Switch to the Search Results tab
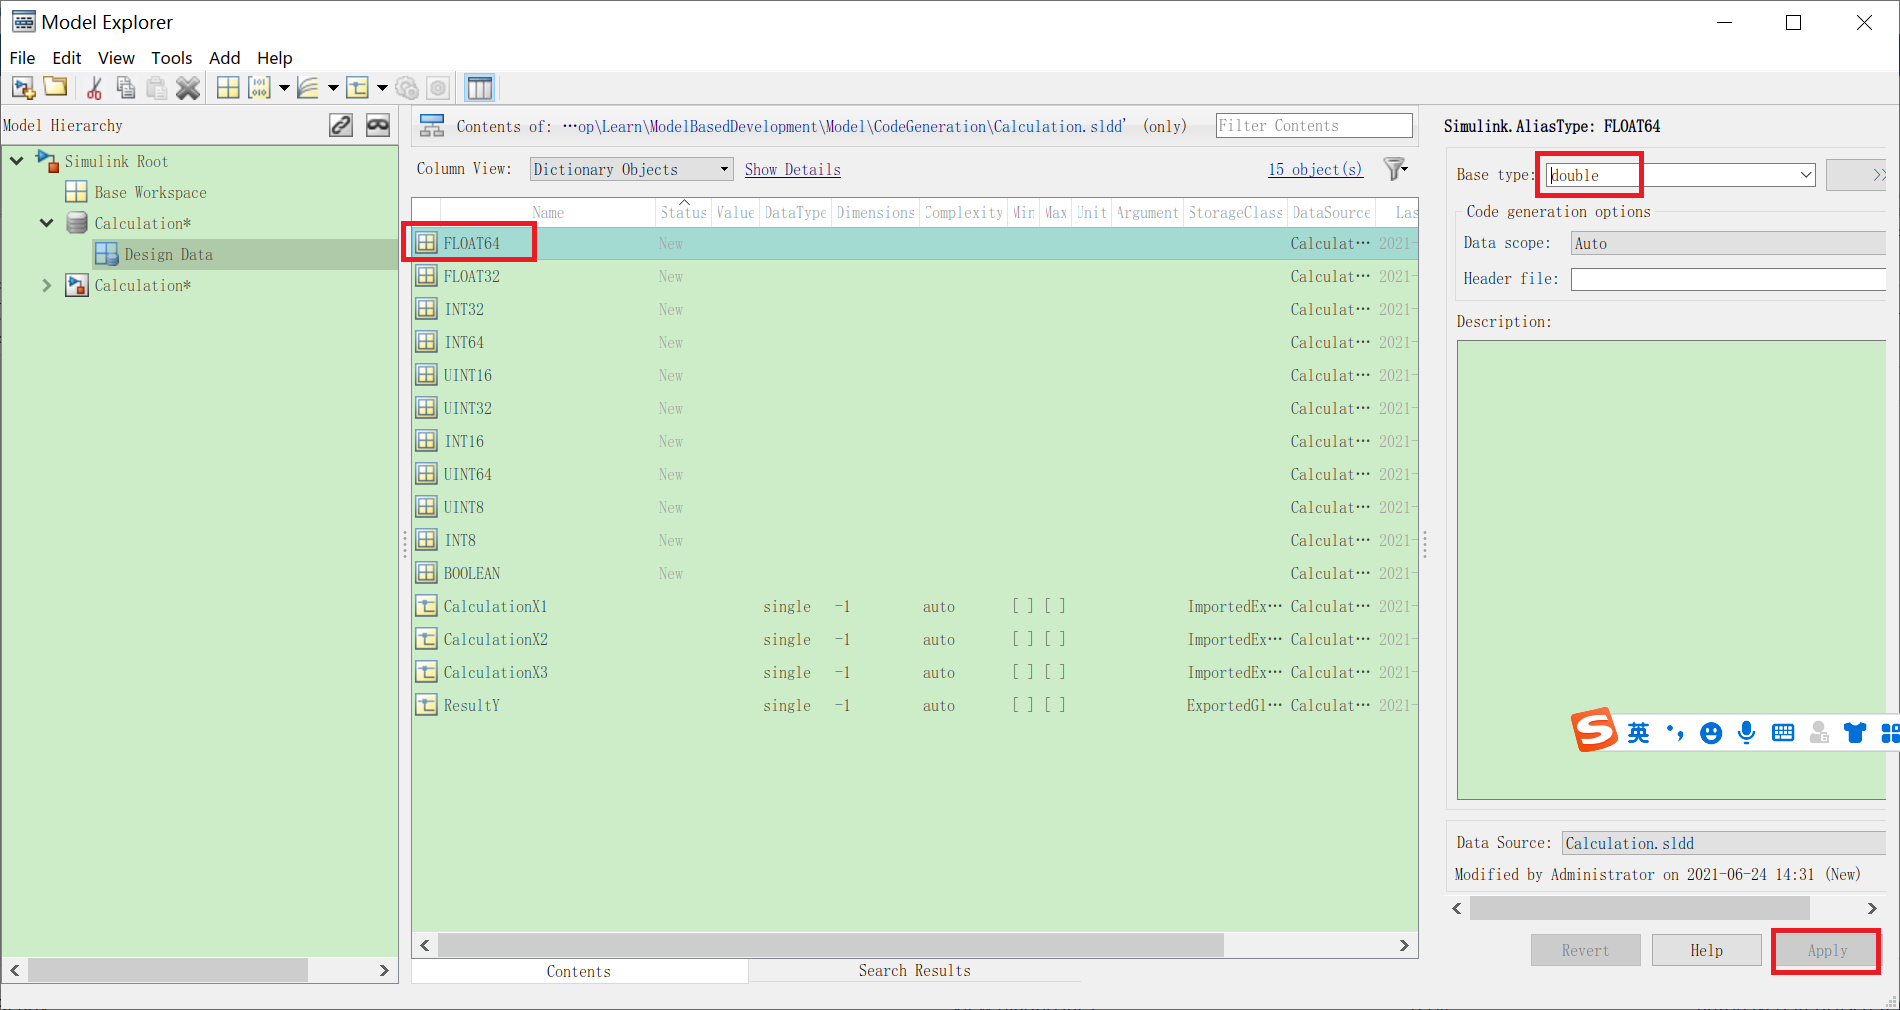Screen dimensions: 1900x1010 (x=914, y=971)
